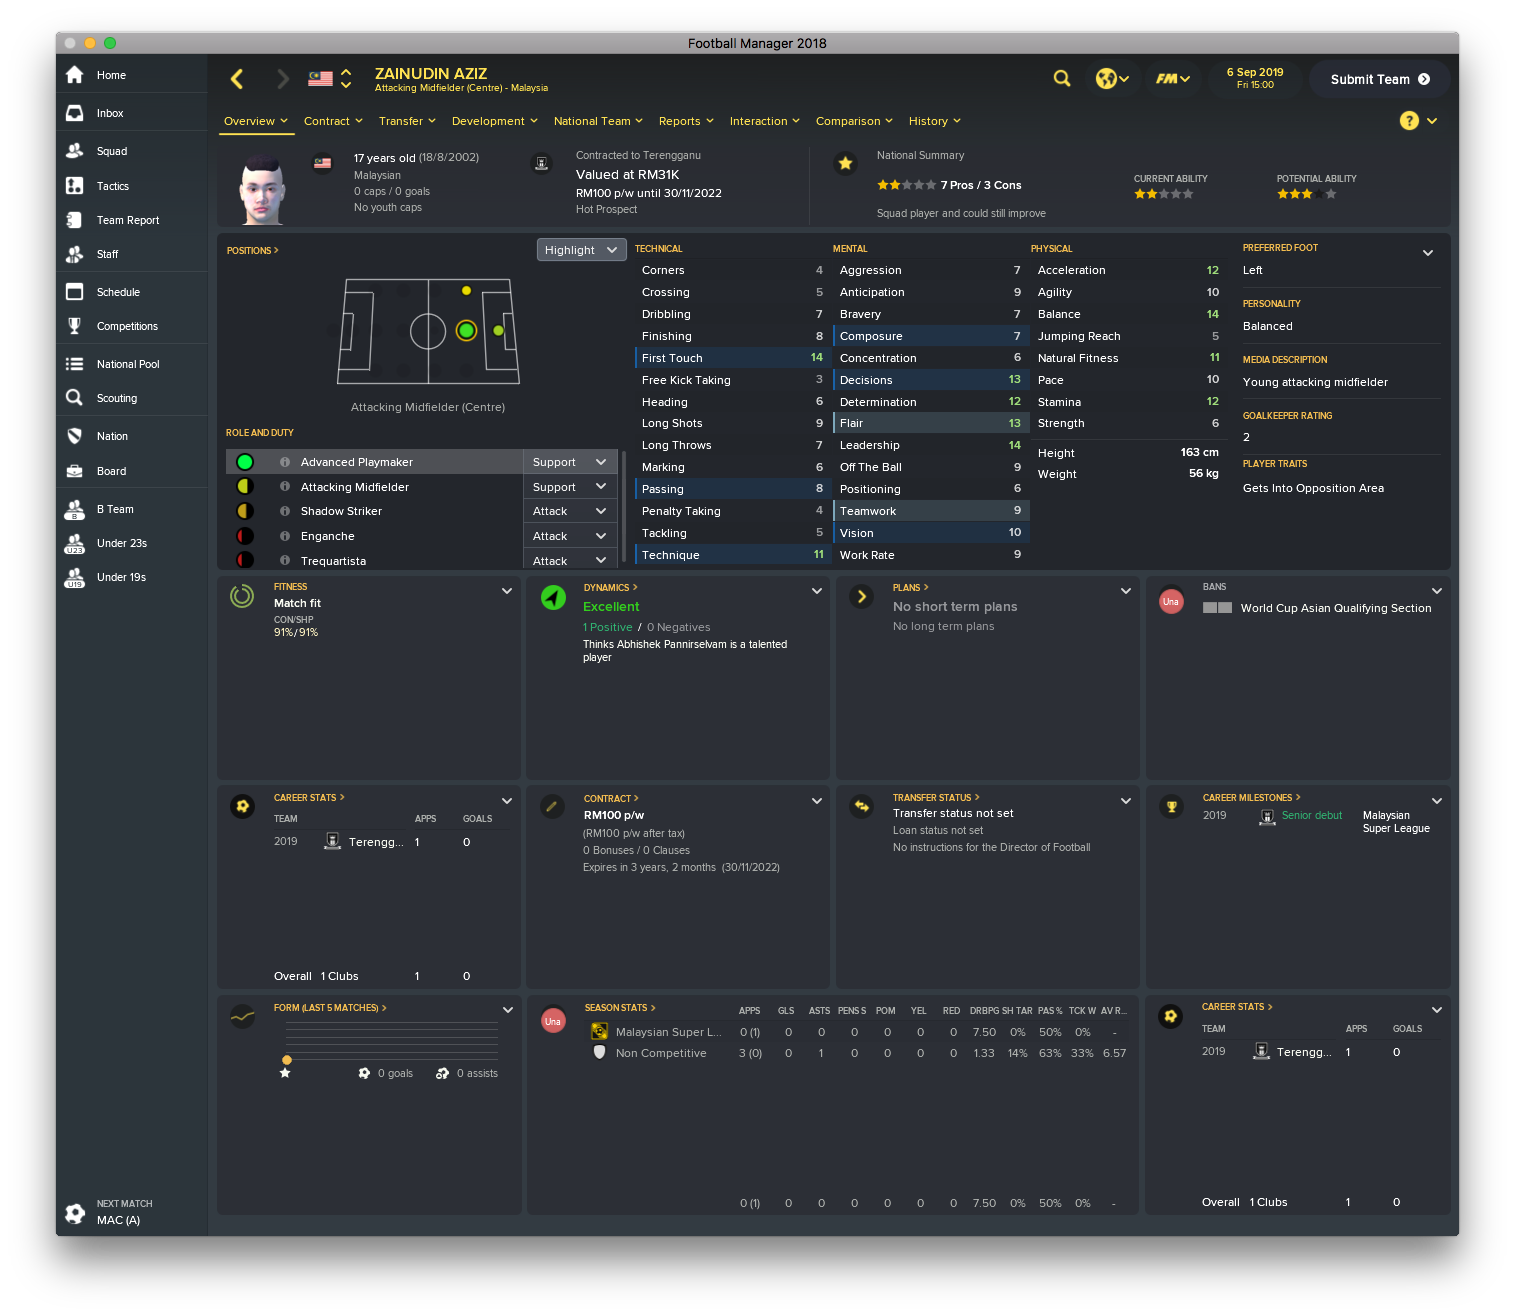Image resolution: width=1515 pixels, height=1316 pixels.
Task: Click the yellow help question icon
Action: 1409,121
